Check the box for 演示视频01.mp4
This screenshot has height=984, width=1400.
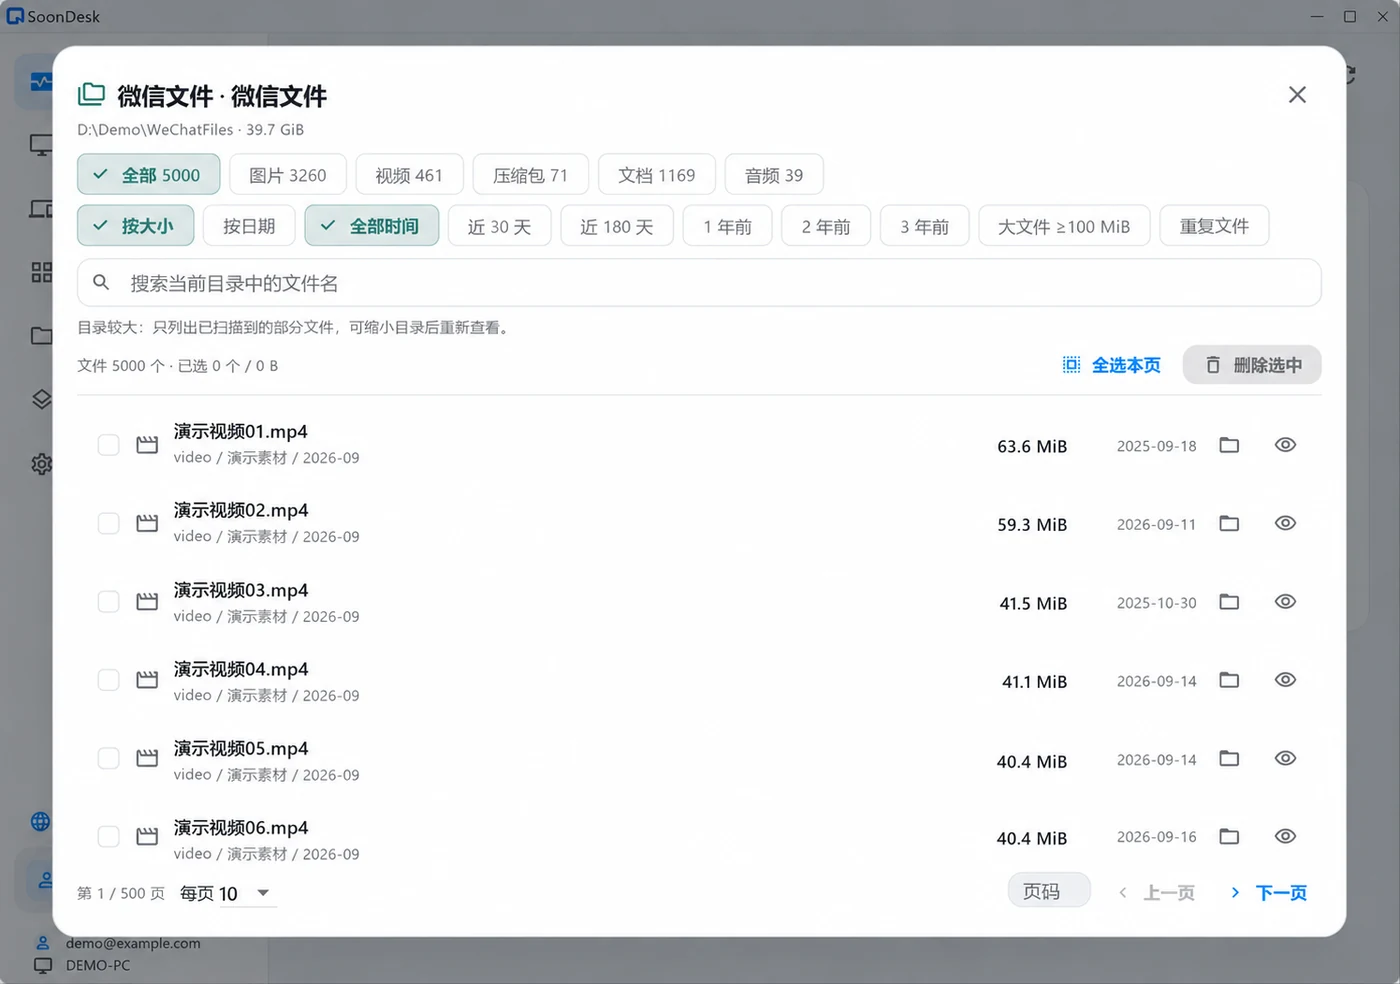pyautogui.click(x=108, y=445)
